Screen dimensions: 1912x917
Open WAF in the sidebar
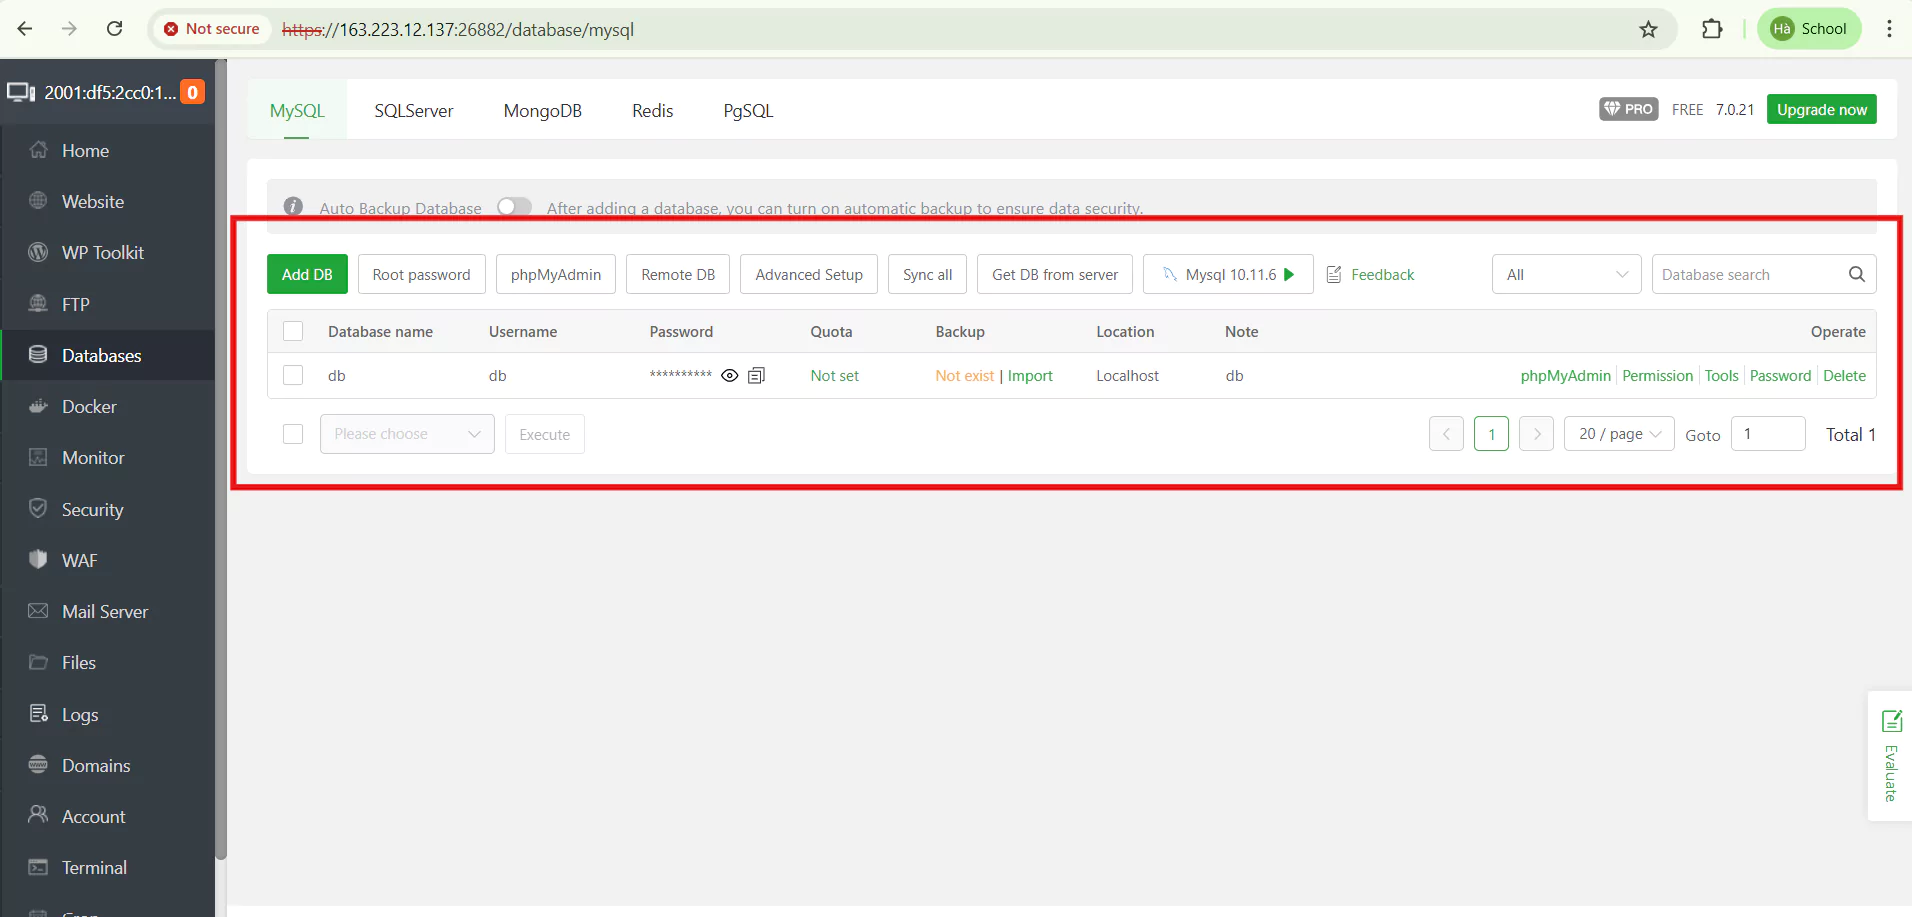pyautogui.click(x=108, y=560)
